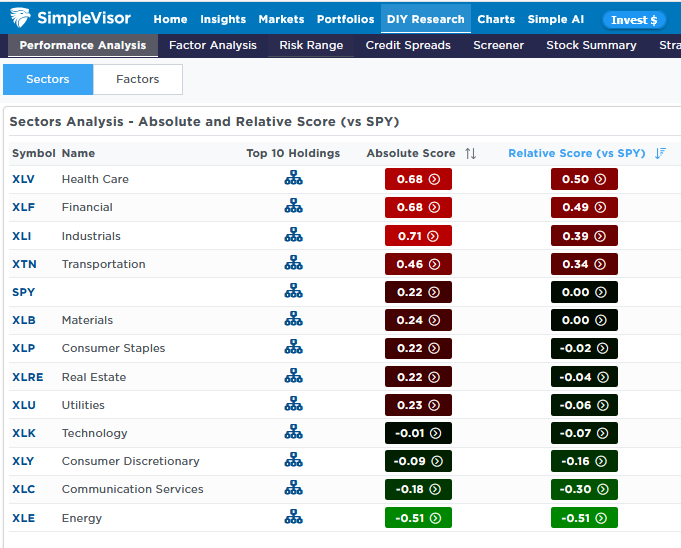This screenshot has width=681, height=548.
Task: Open Real Estate relative score -0.04 details
Action: tap(584, 377)
